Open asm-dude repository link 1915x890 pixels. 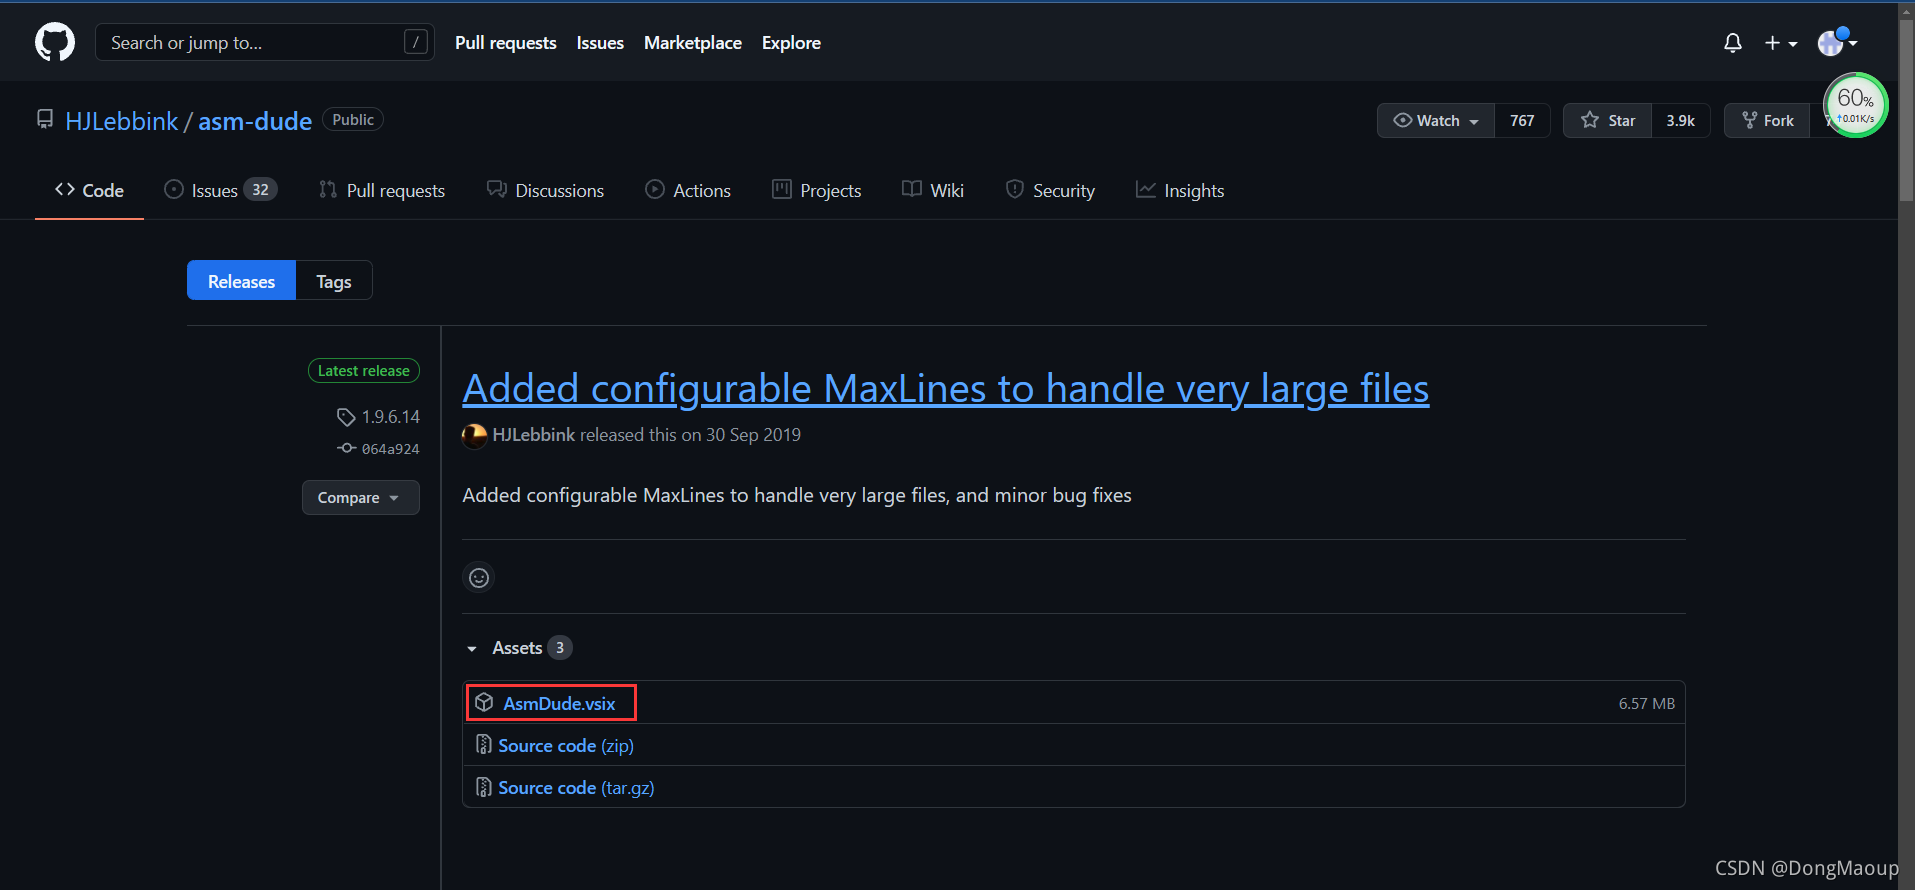[255, 121]
